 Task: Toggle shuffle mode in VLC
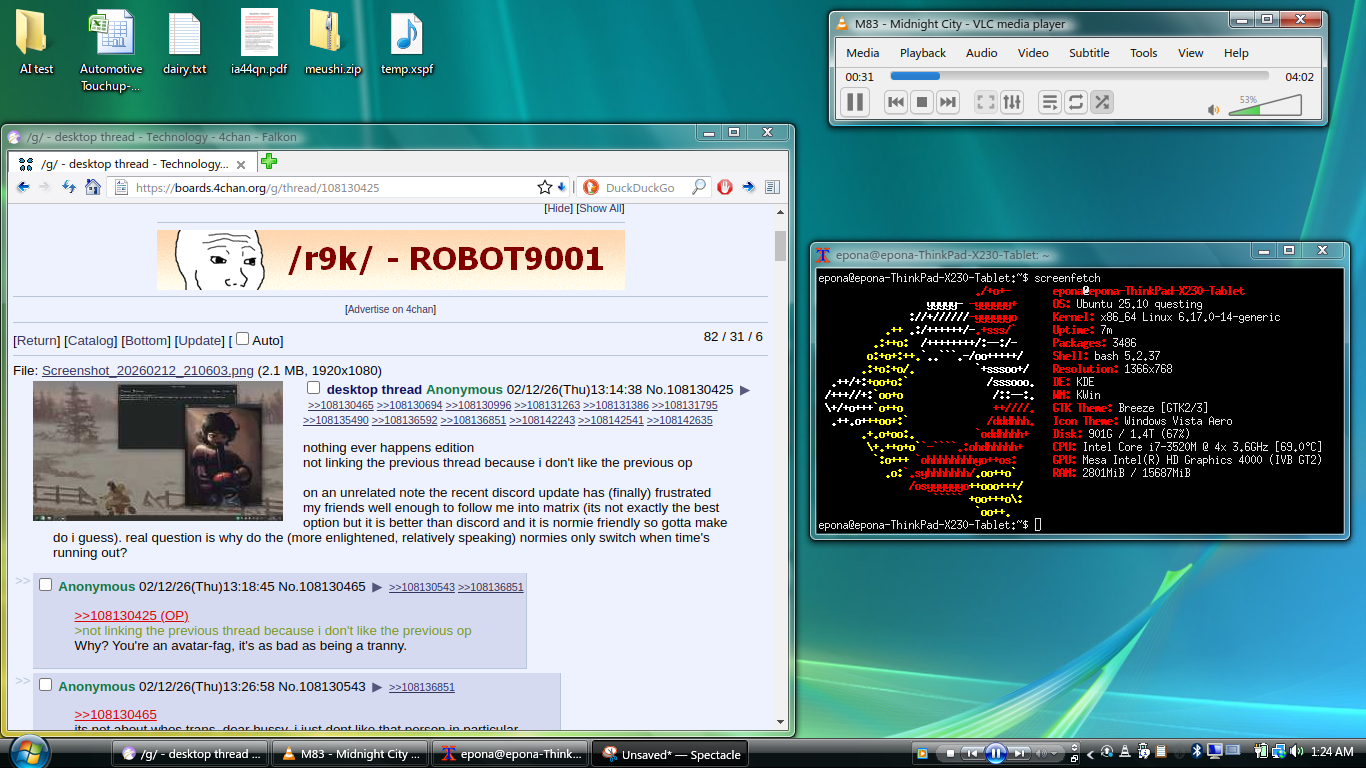pos(1101,102)
